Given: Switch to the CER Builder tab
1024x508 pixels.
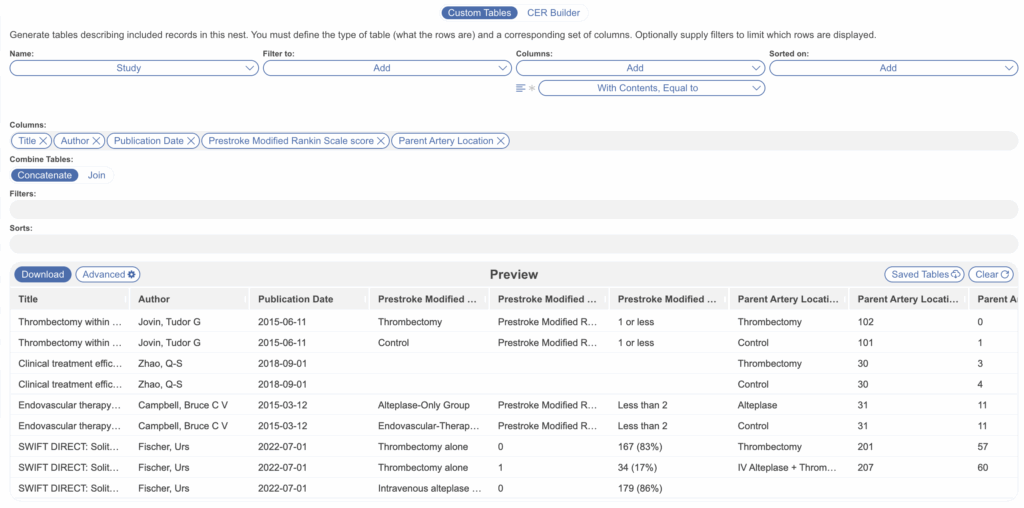Looking at the screenshot, I should [x=553, y=13].
